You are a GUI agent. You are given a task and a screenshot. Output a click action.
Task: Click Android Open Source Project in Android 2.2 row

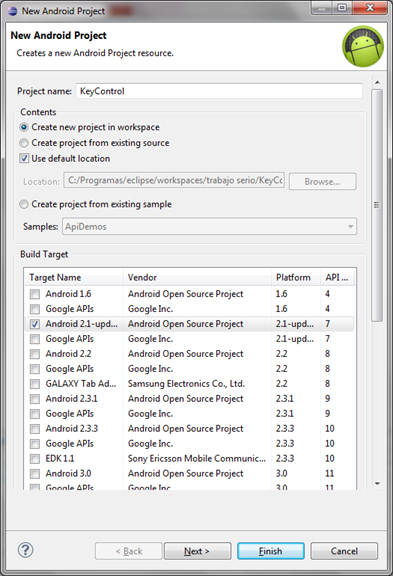(x=185, y=354)
